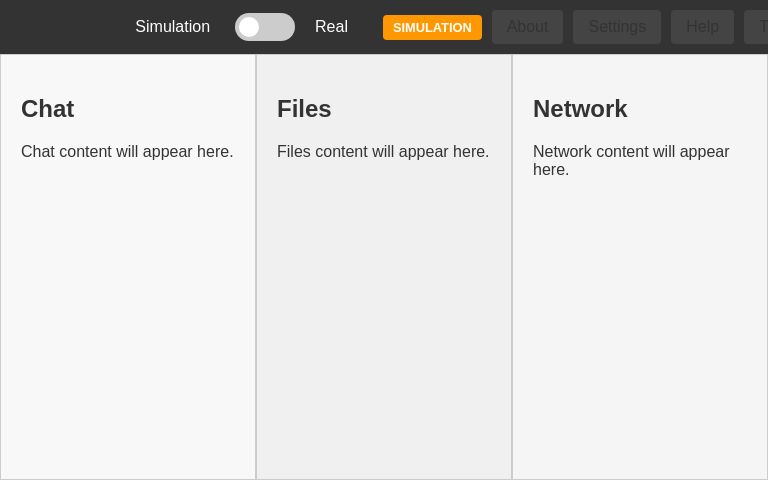Screen dimensions: 768x480
Task: Select the Network panel heading
Action: pyautogui.click(x=580, y=109)
